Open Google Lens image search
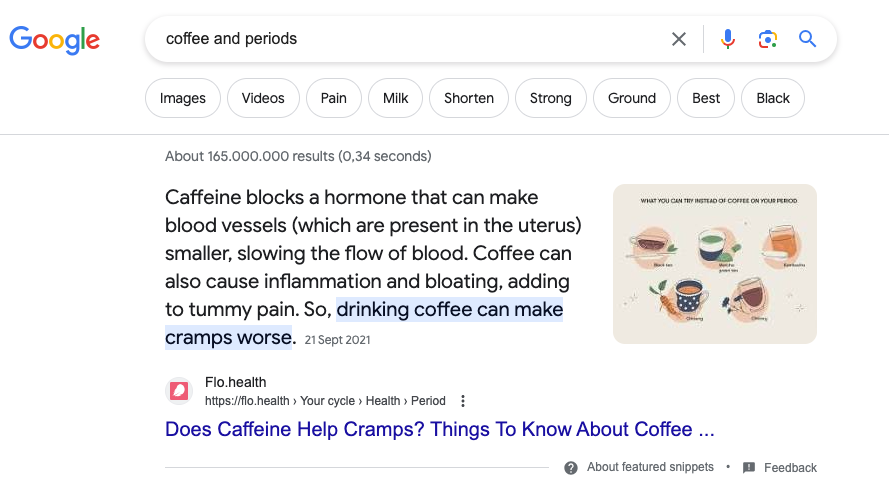The width and height of the screenshot is (889, 491). click(x=767, y=39)
